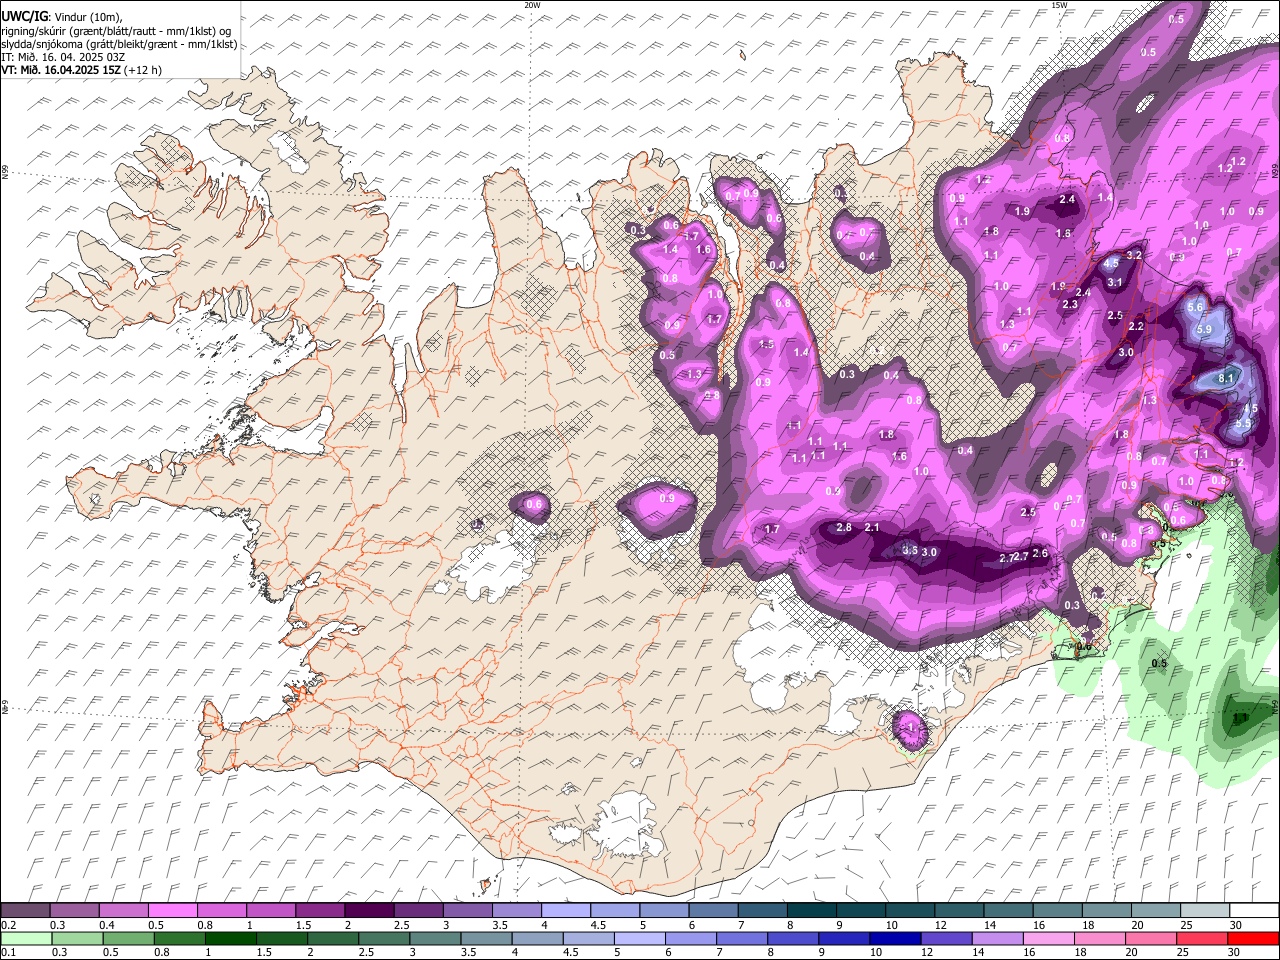Viewport: 1280px width, 960px height.
Task: Click the 3.5 value in the dark purple band
Action: pyautogui.click(x=910, y=550)
